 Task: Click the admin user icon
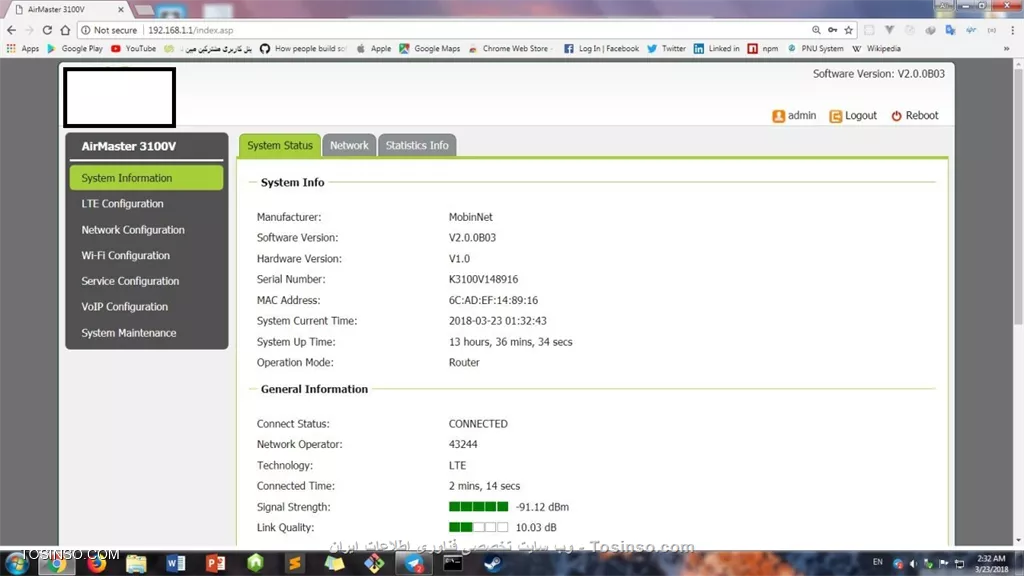tap(778, 116)
